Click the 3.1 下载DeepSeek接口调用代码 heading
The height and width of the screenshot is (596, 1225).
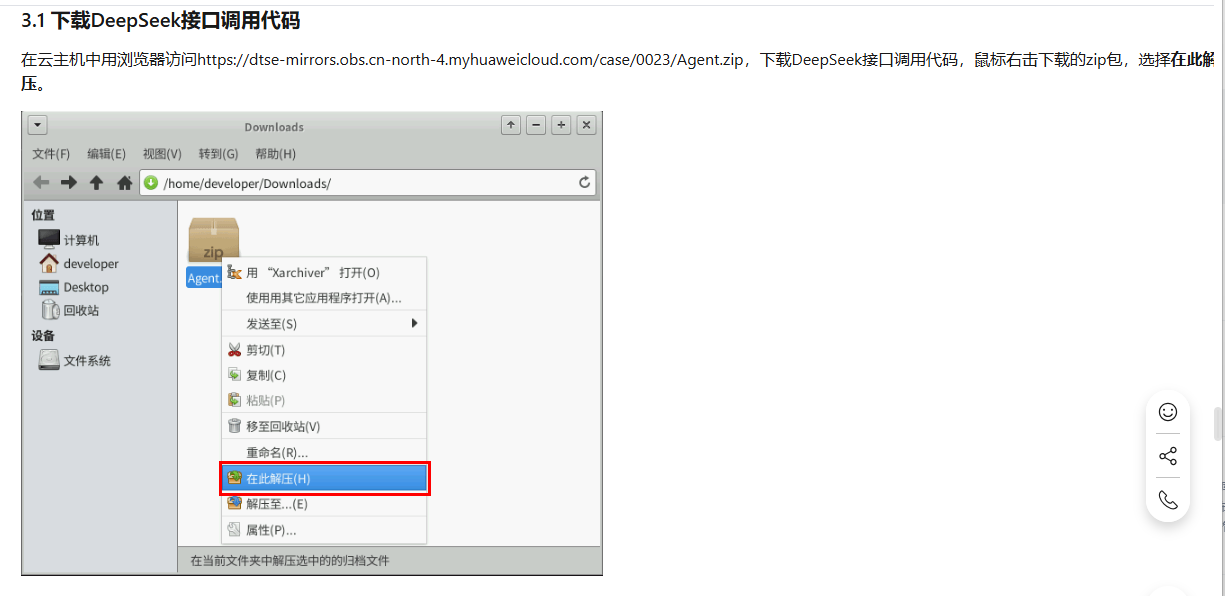(161, 21)
